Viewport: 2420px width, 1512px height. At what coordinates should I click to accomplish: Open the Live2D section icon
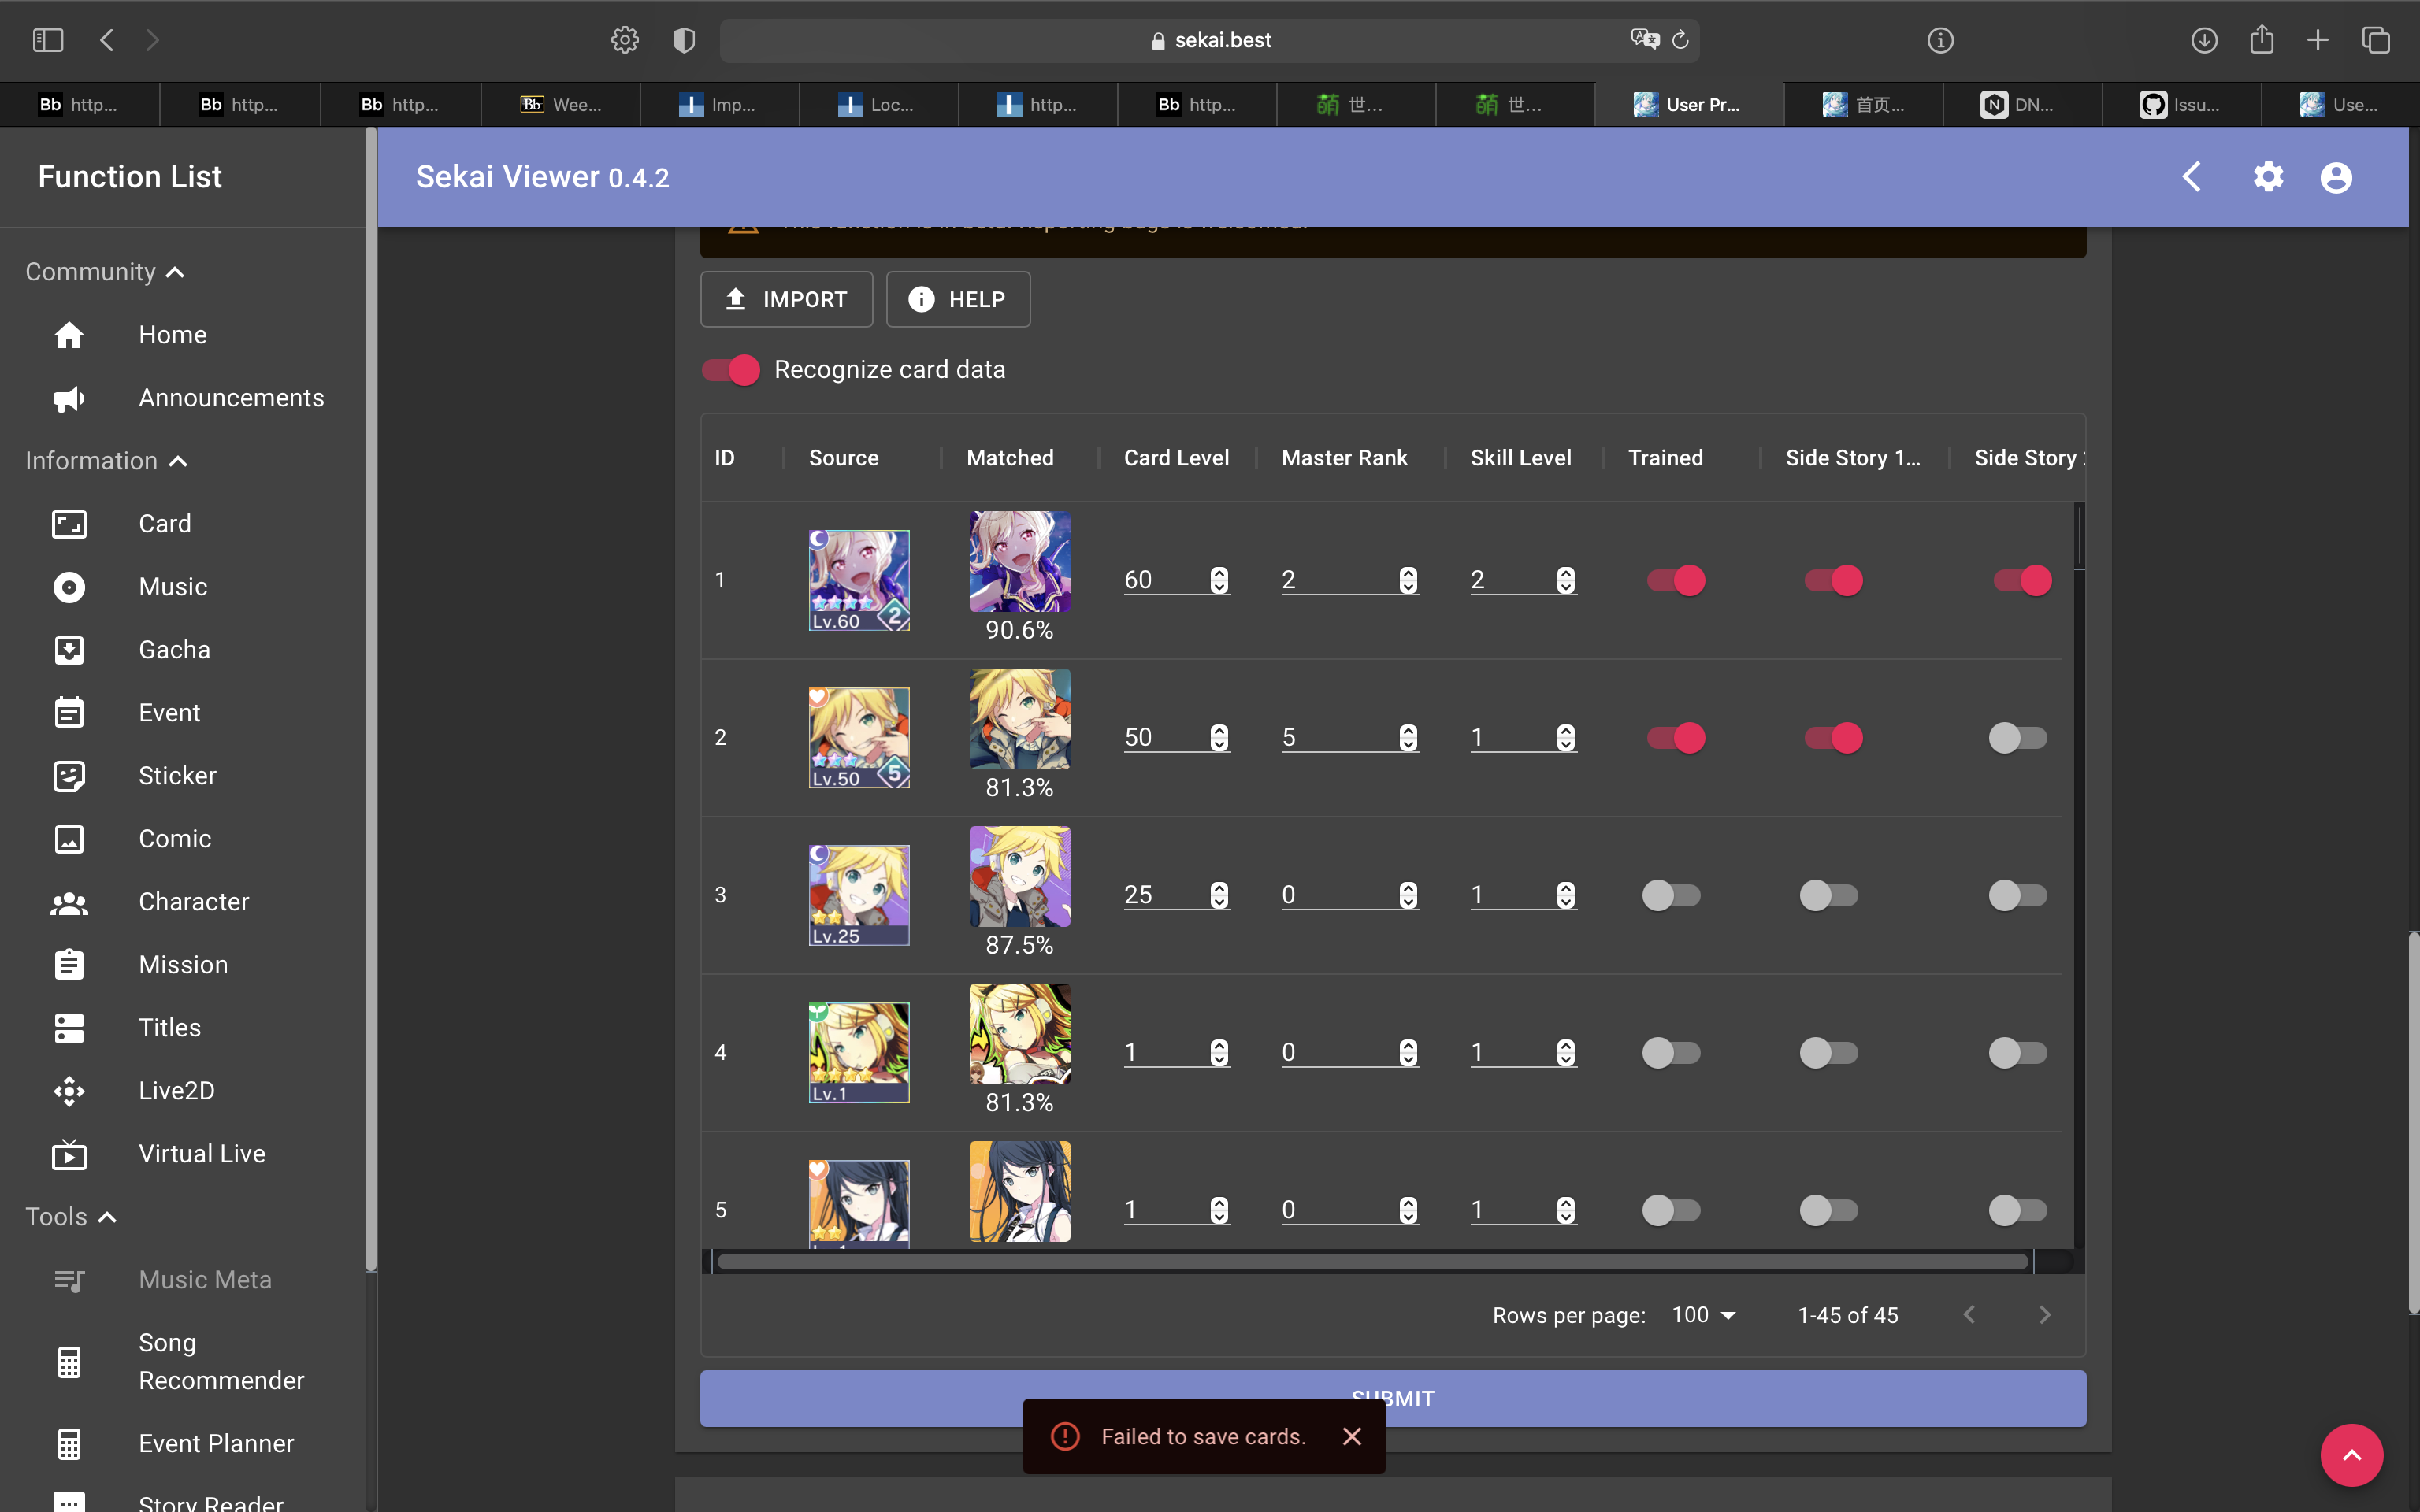[x=68, y=1091]
